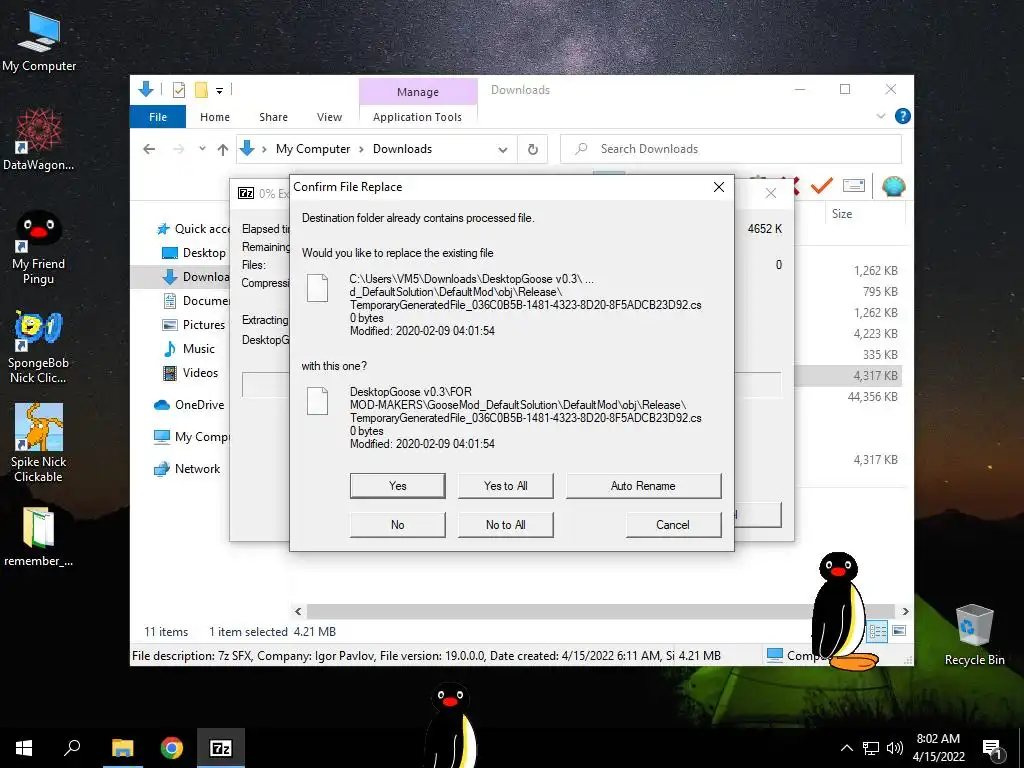Click into the Search Downloads field
The height and width of the screenshot is (768, 1024).
point(731,149)
